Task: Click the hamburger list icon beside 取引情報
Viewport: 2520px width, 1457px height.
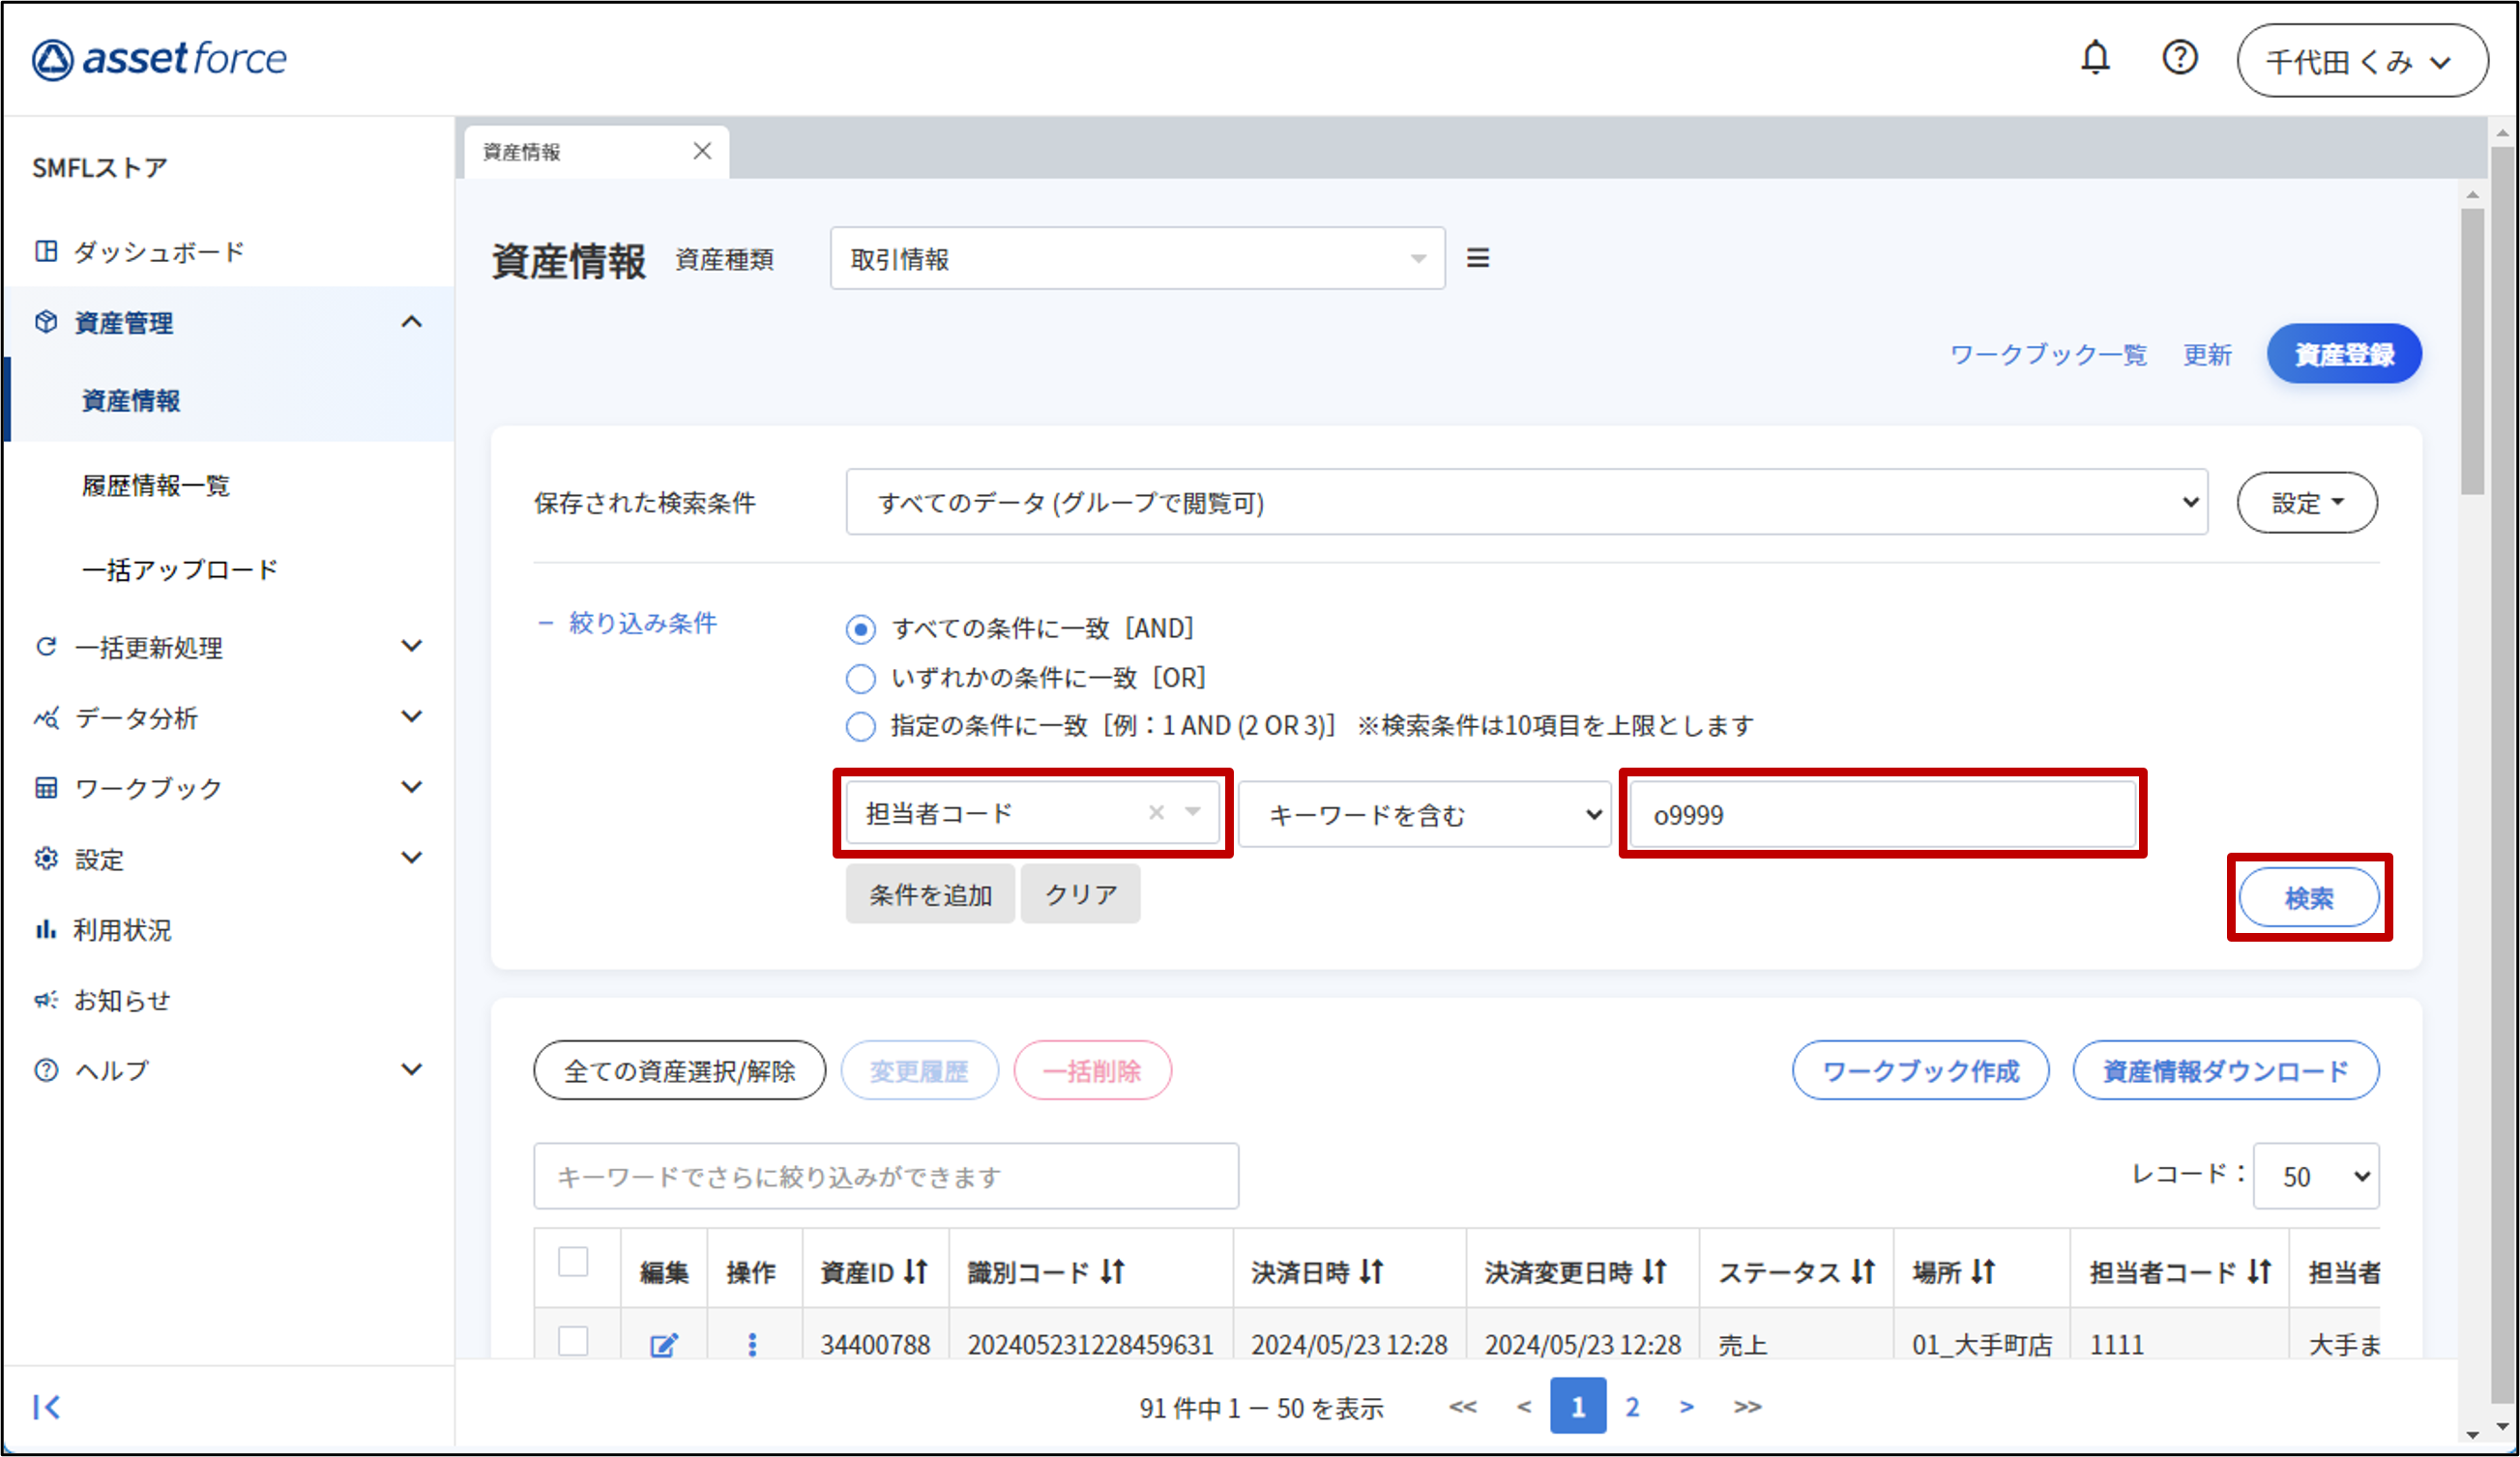Action: (1478, 257)
